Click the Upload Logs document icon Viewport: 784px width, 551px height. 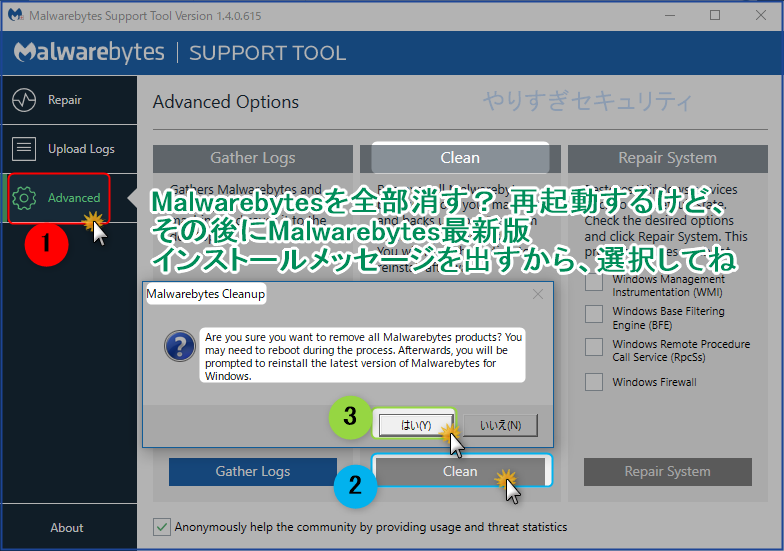24,149
